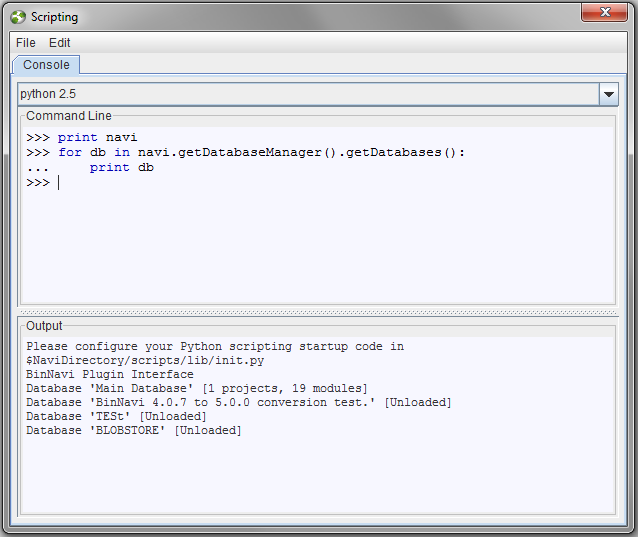This screenshot has width=638, height=537.
Task: Click the Database 'TESt' [Unloaded] line
Action: (116, 417)
